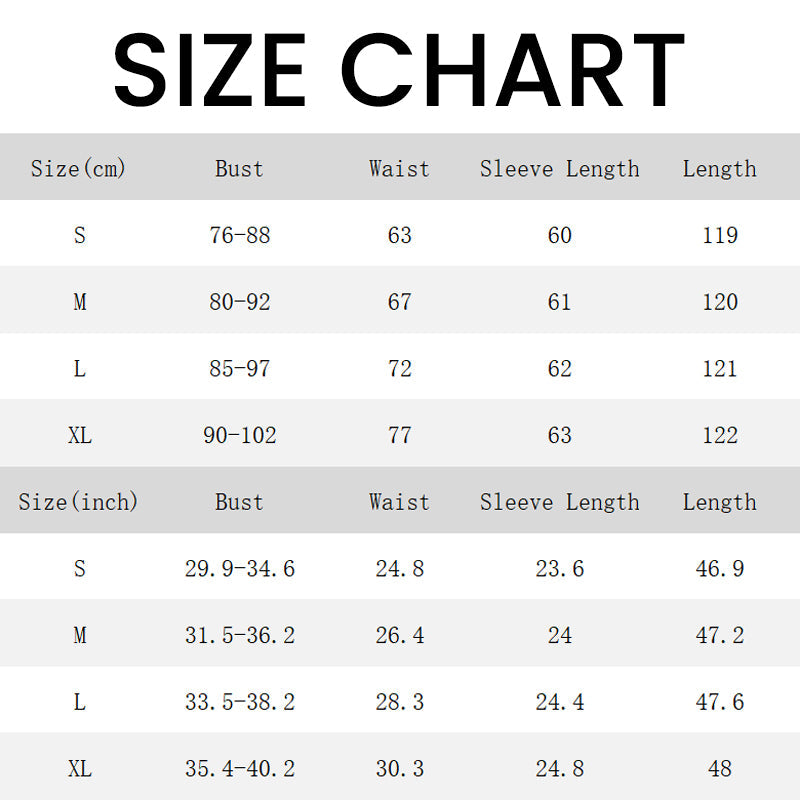Click the length value 119
800x800 pixels.
(x=720, y=236)
